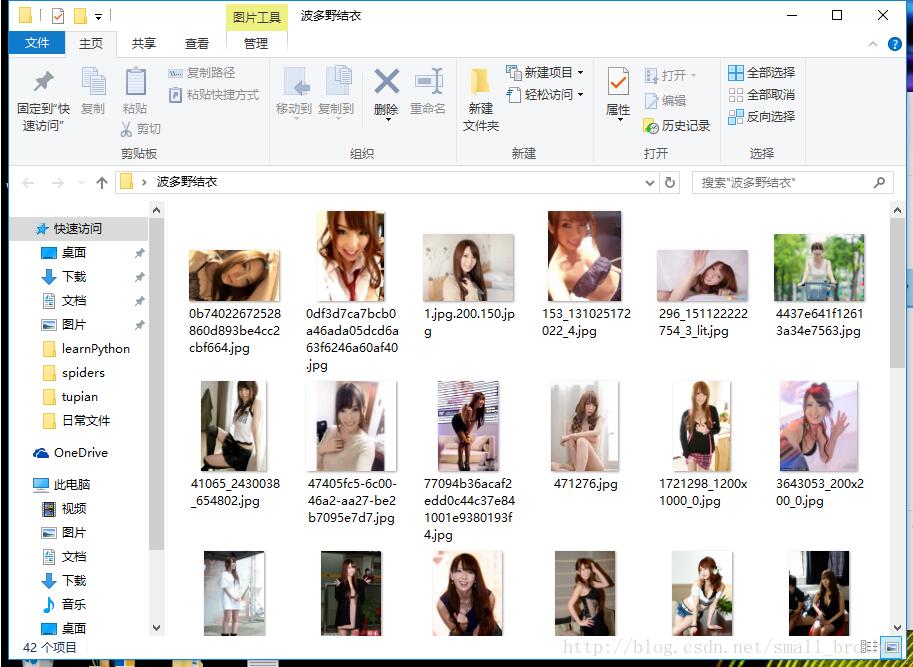Open the Easy Access (轻松访问) dropdown
Viewport: 913px width, 667px height.
(x=545, y=94)
